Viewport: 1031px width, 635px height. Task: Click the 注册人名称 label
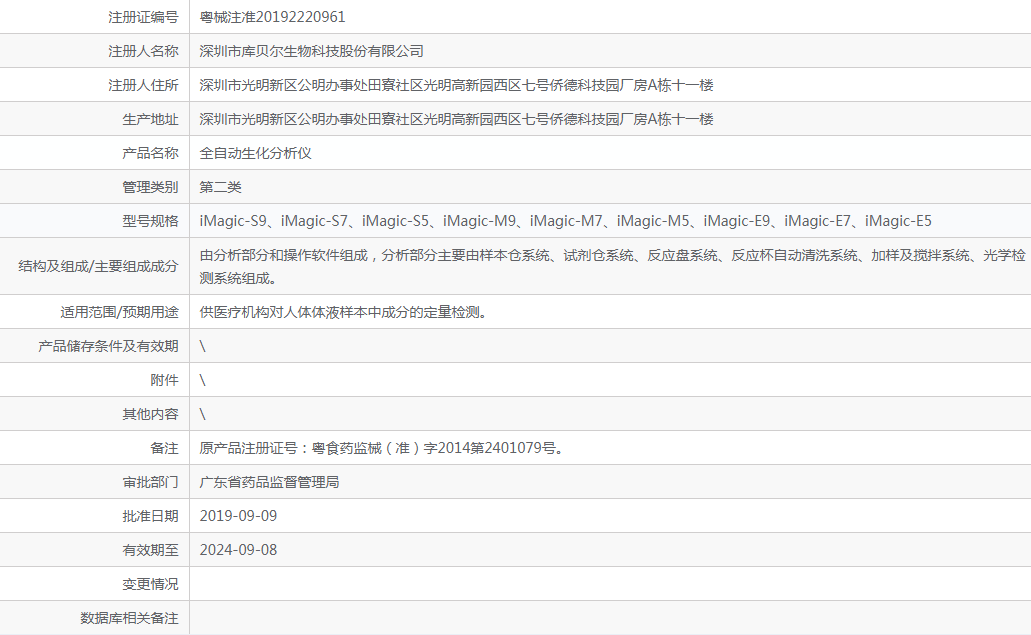[143, 51]
